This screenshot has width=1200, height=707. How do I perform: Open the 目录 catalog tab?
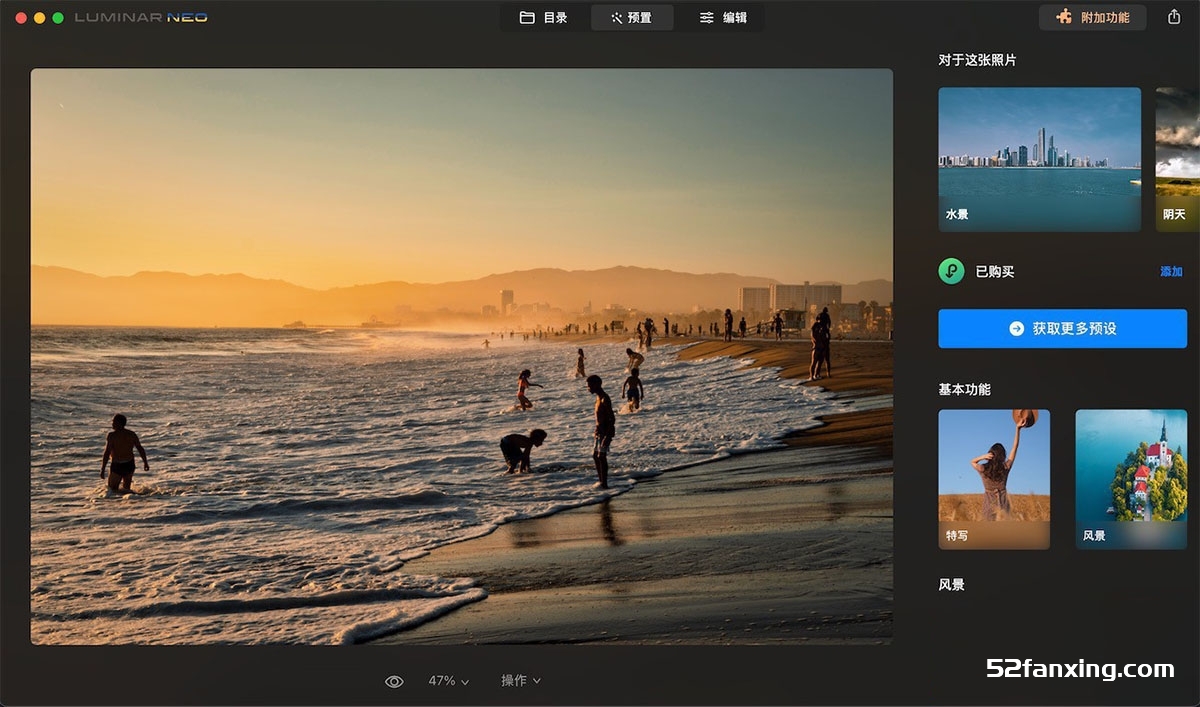pos(543,17)
